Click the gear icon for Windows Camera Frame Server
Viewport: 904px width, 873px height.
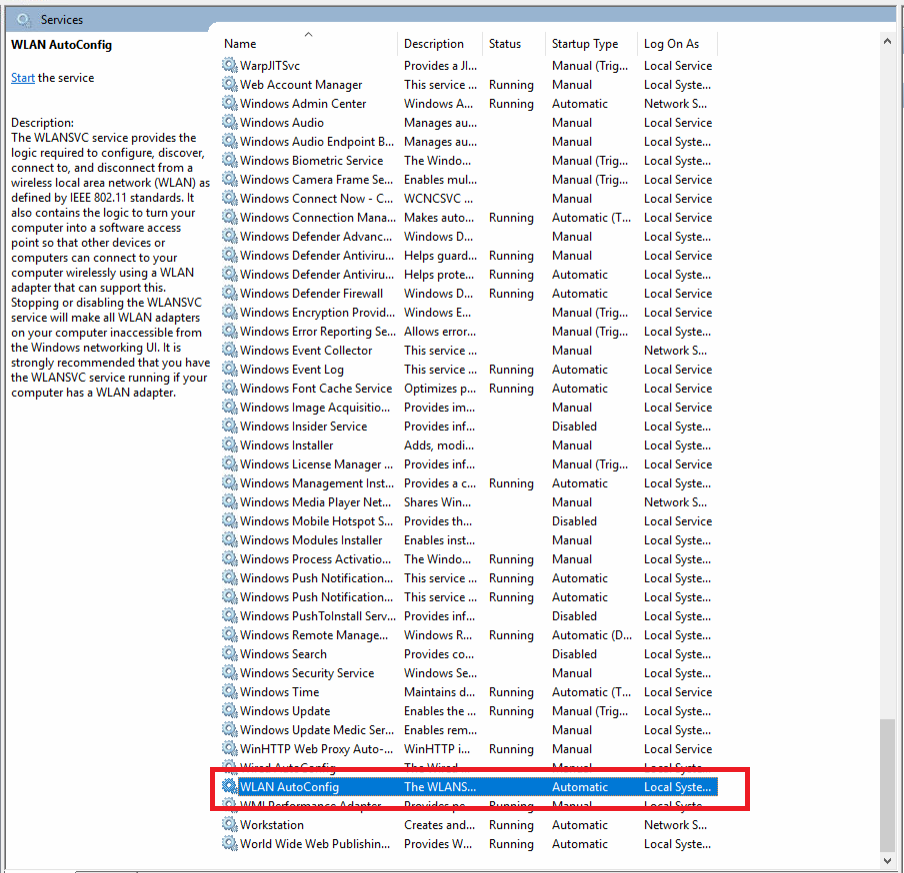point(229,179)
